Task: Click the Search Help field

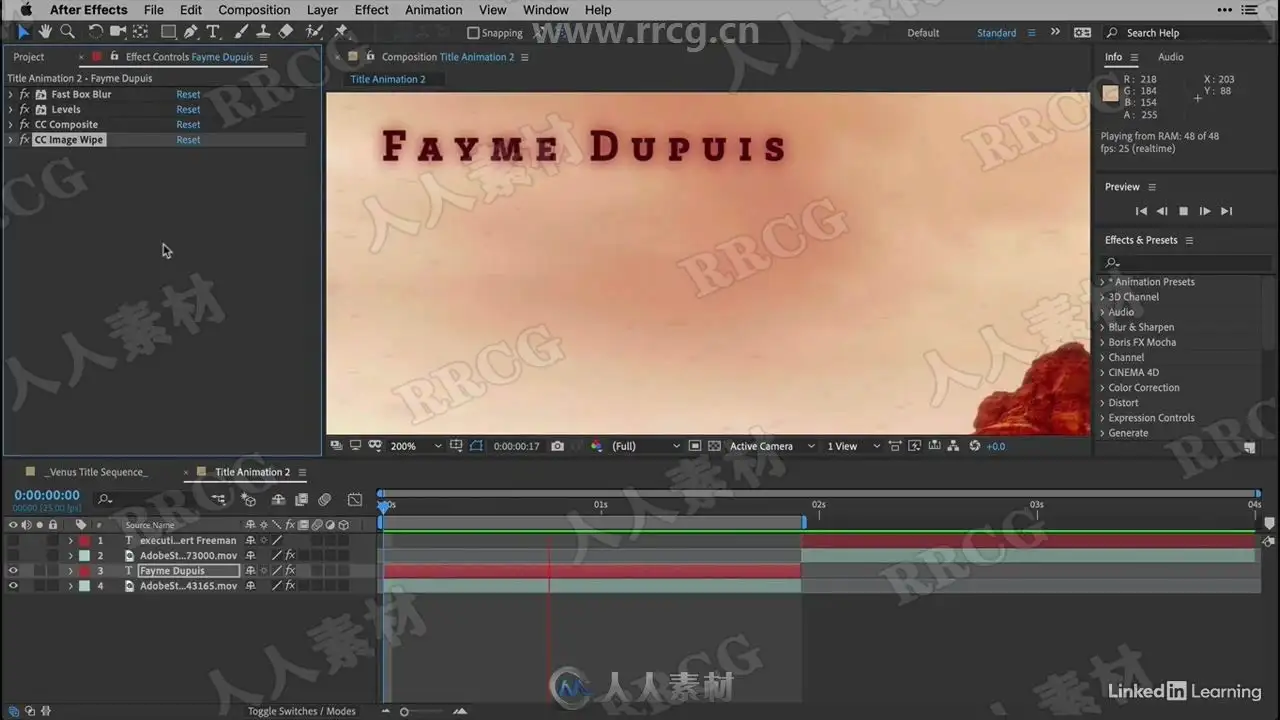Action: tap(1189, 33)
